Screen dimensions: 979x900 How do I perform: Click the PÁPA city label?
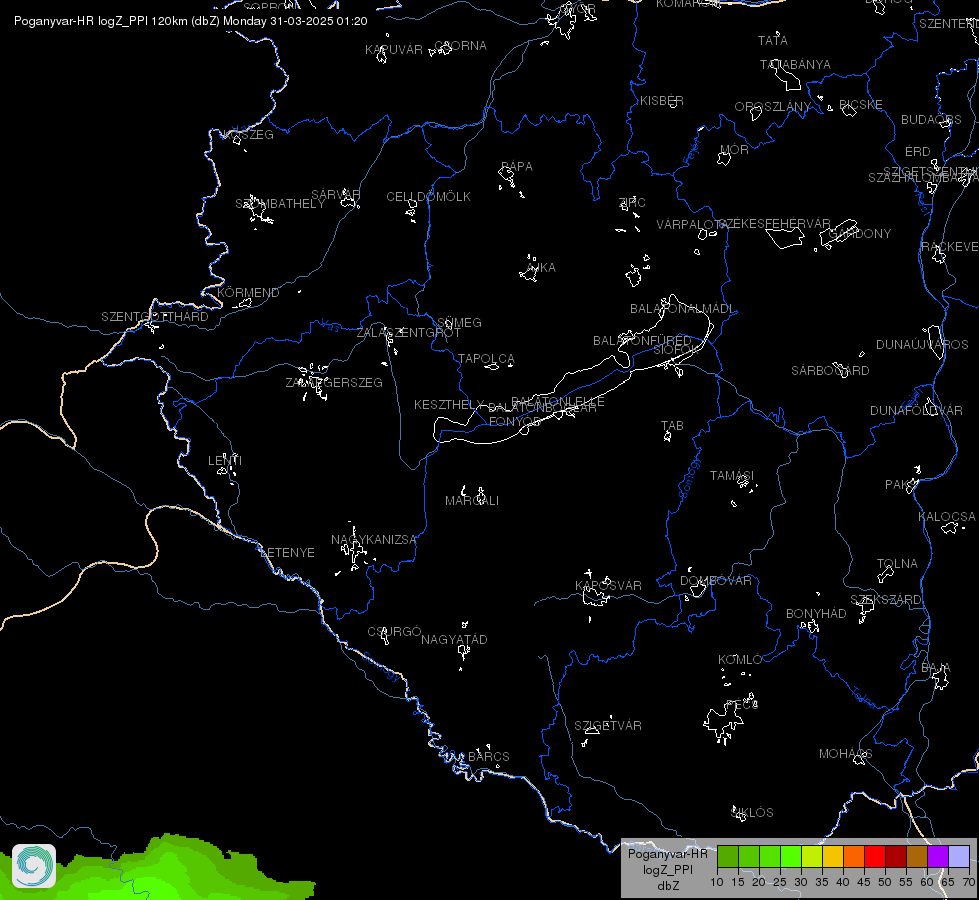(517, 167)
